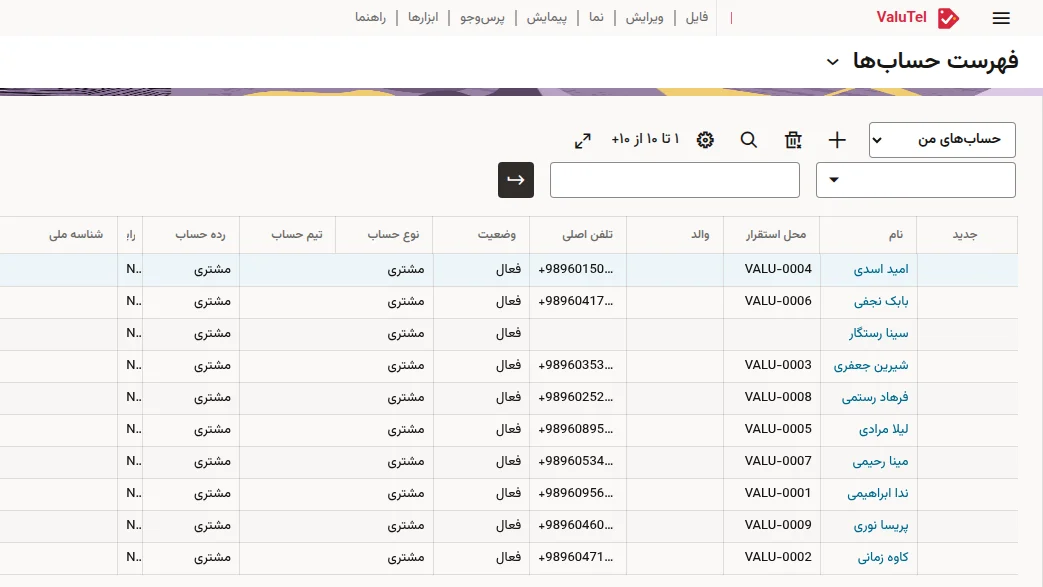Click phone number +98960150...
Screen dimensions: 1043x587
pos(576,269)
